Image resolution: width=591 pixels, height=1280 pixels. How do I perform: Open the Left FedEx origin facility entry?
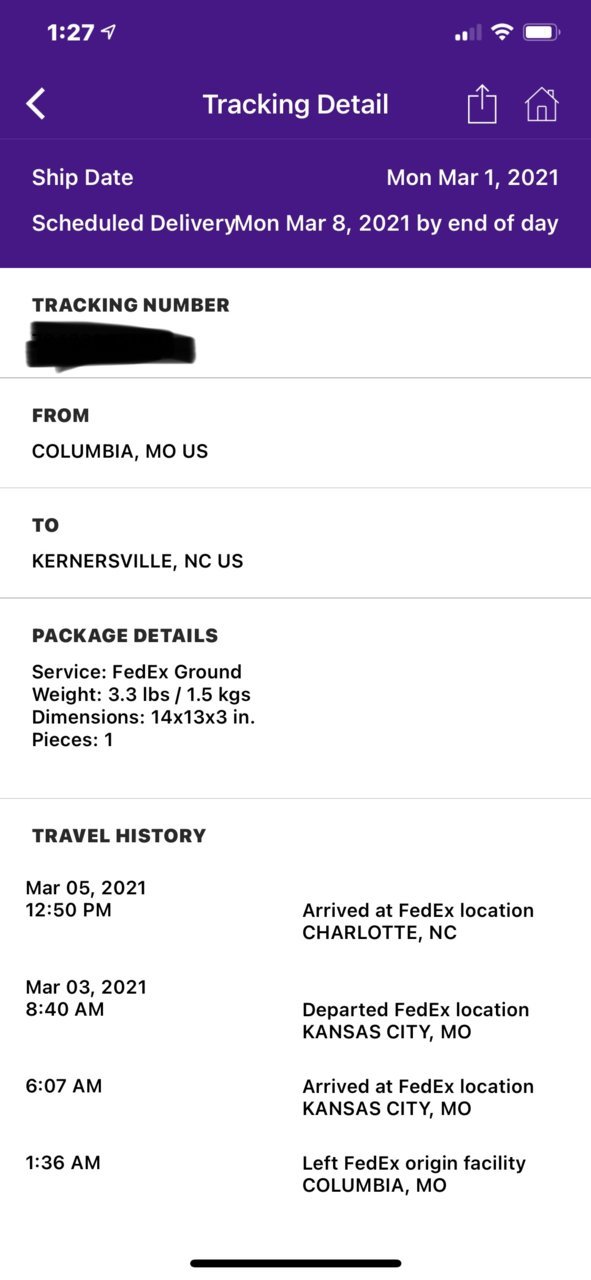coord(414,1174)
